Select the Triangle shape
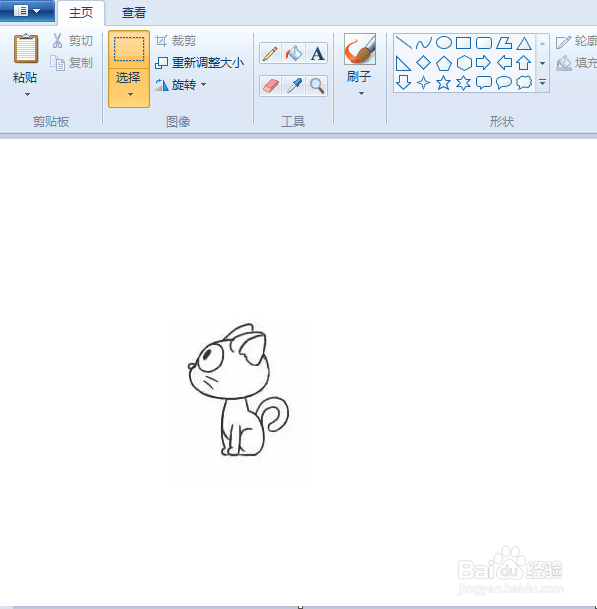This screenshot has height=609, width=597. pyautogui.click(x=524, y=43)
